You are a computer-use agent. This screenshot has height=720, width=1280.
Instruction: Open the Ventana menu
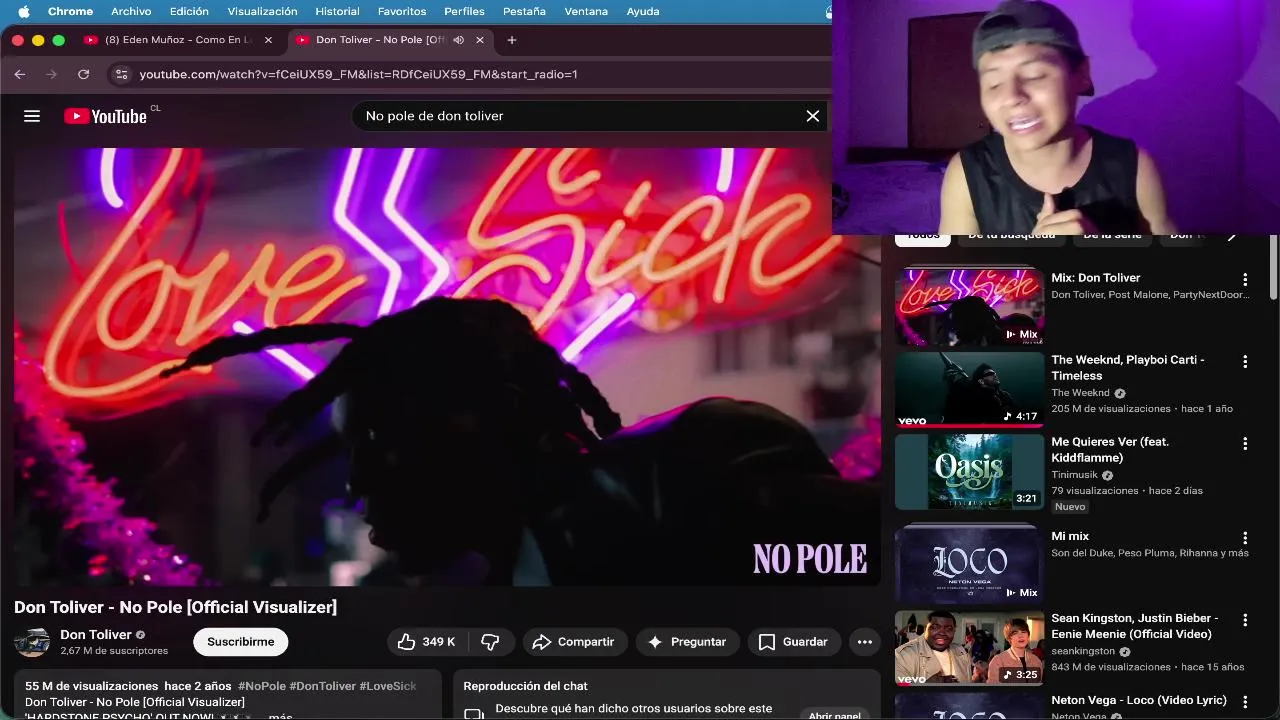(x=586, y=11)
